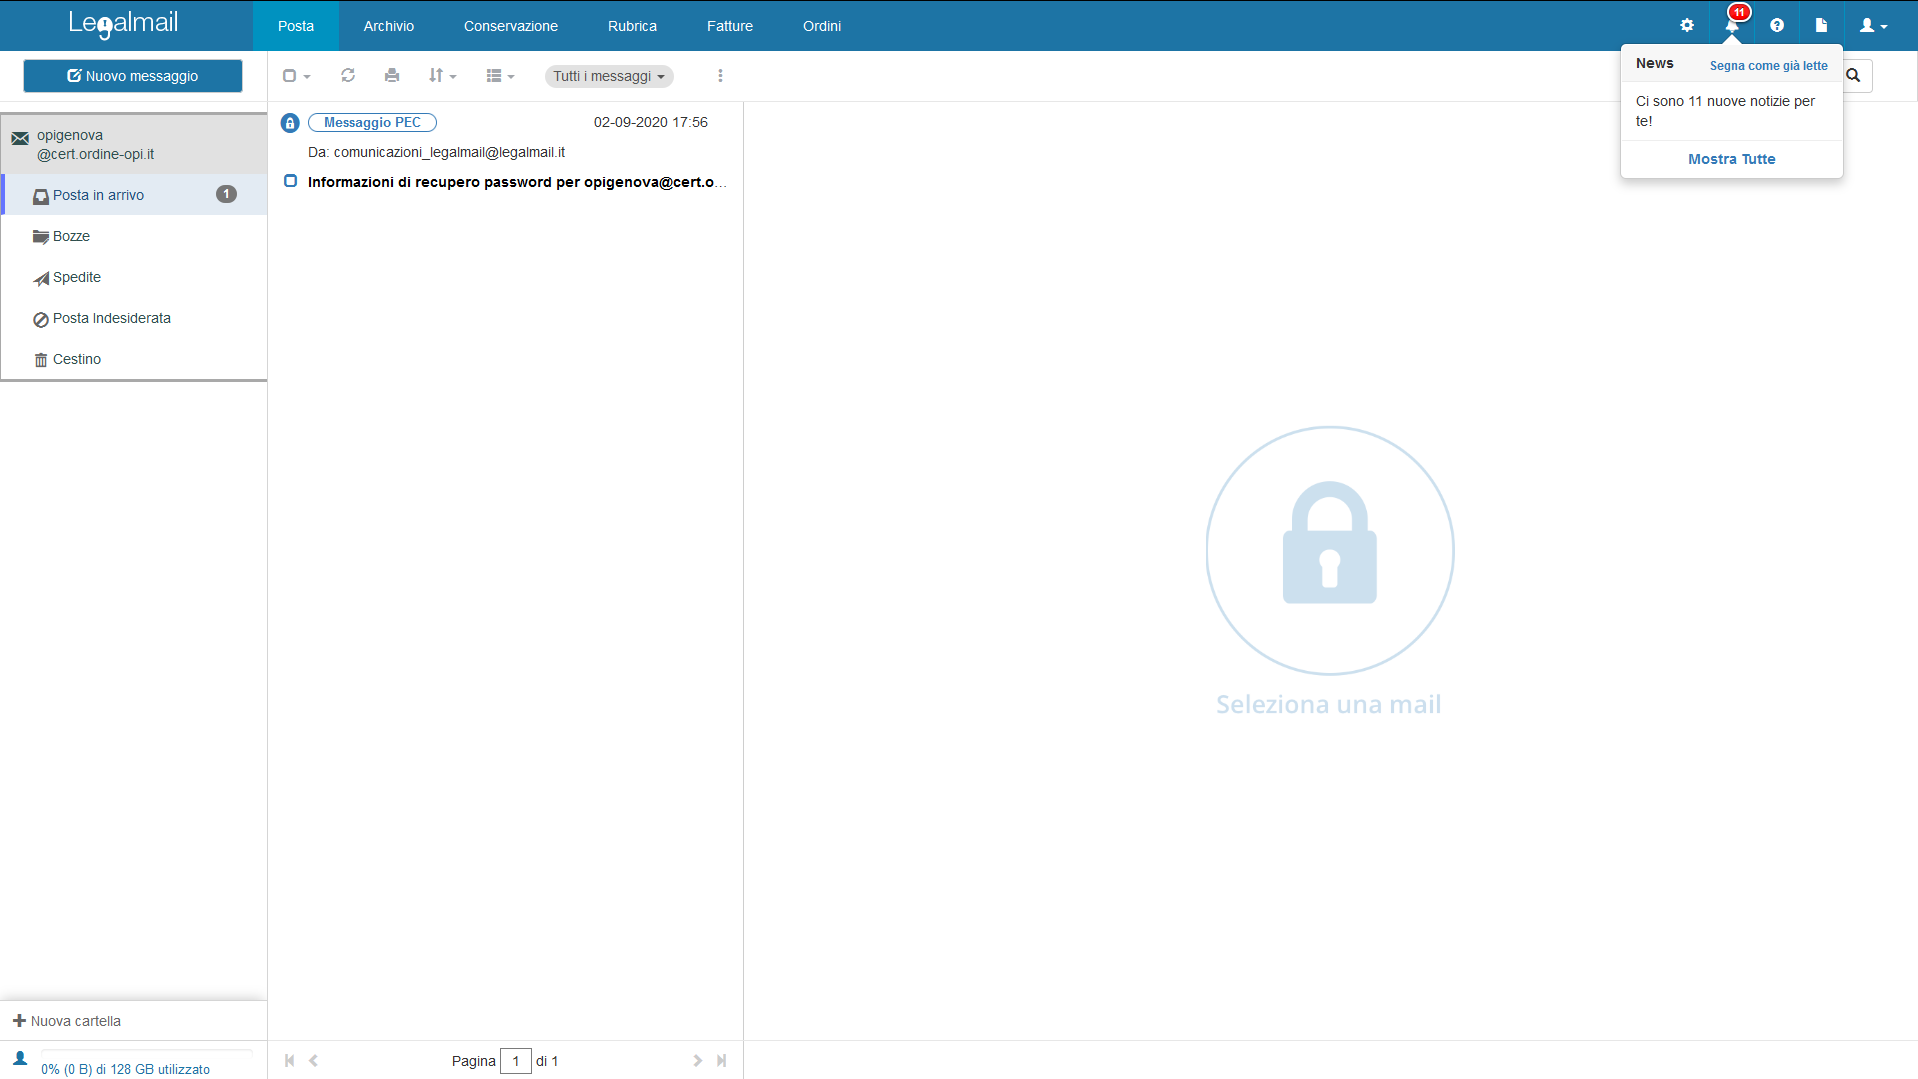Open the Rubrica tab
The image size is (1918, 1079).
click(x=632, y=26)
